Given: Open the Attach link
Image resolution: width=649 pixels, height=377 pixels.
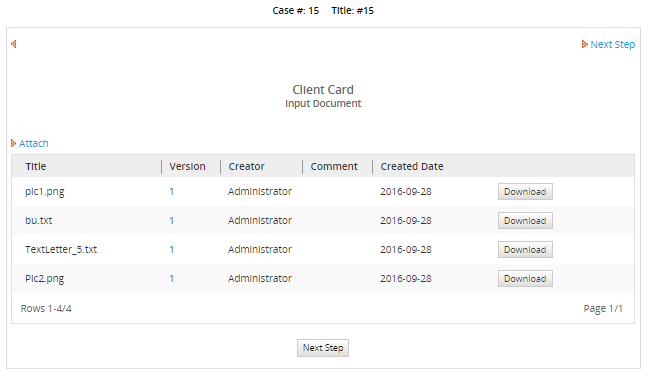Looking at the screenshot, I should [34, 143].
